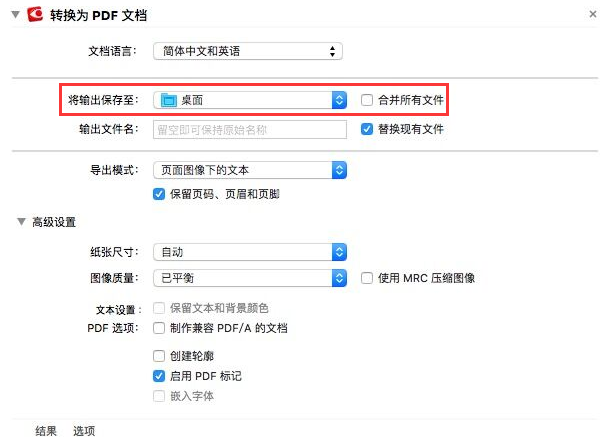Disable the 启用 PDF 标记 checkbox
612x442 pixels.
(x=159, y=376)
